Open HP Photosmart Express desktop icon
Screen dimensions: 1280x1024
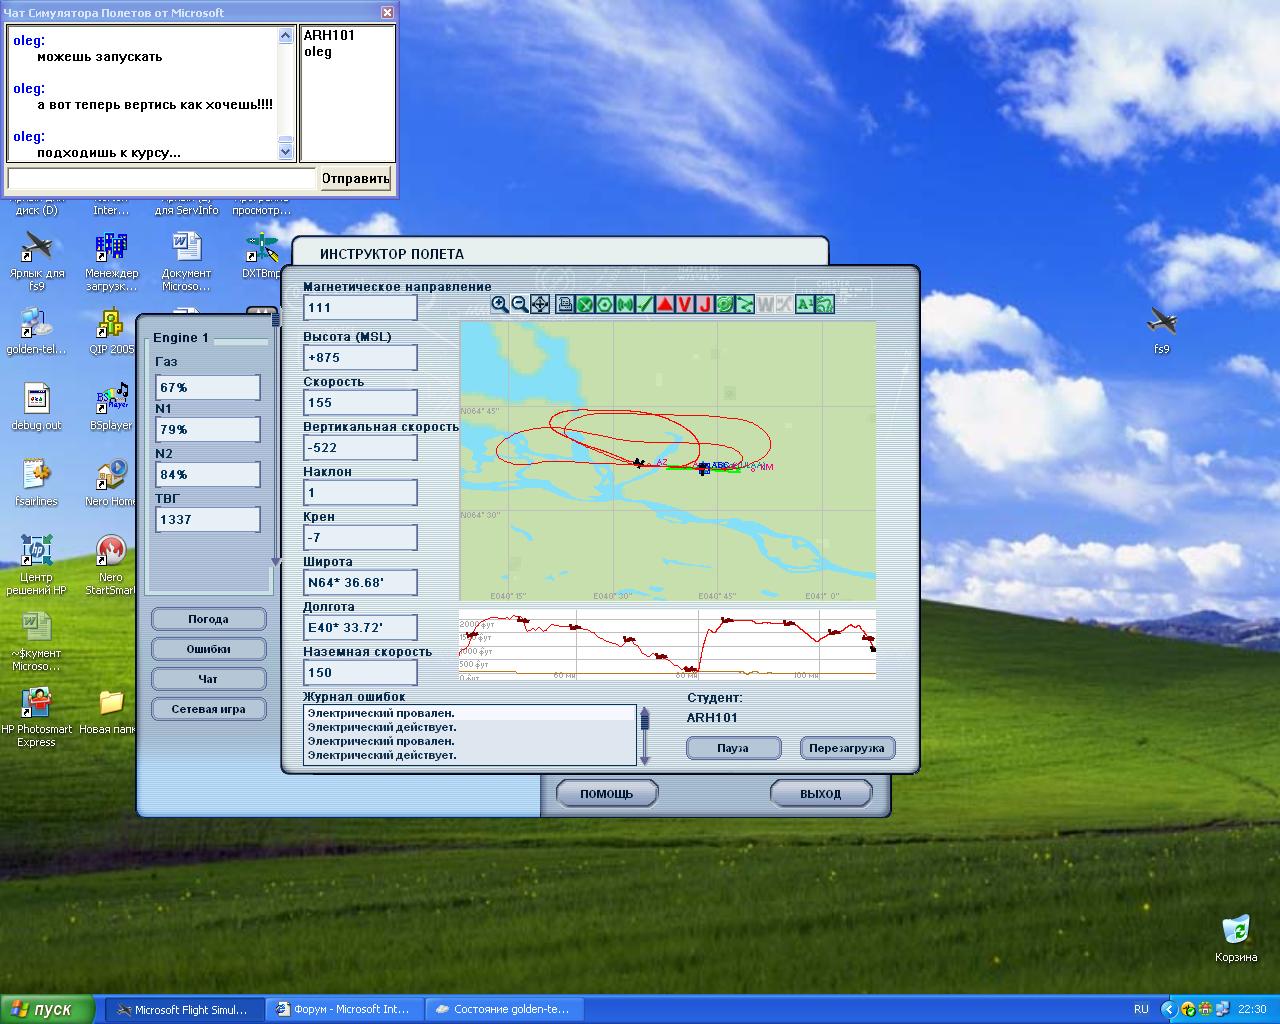pyautogui.click(x=36, y=718)
